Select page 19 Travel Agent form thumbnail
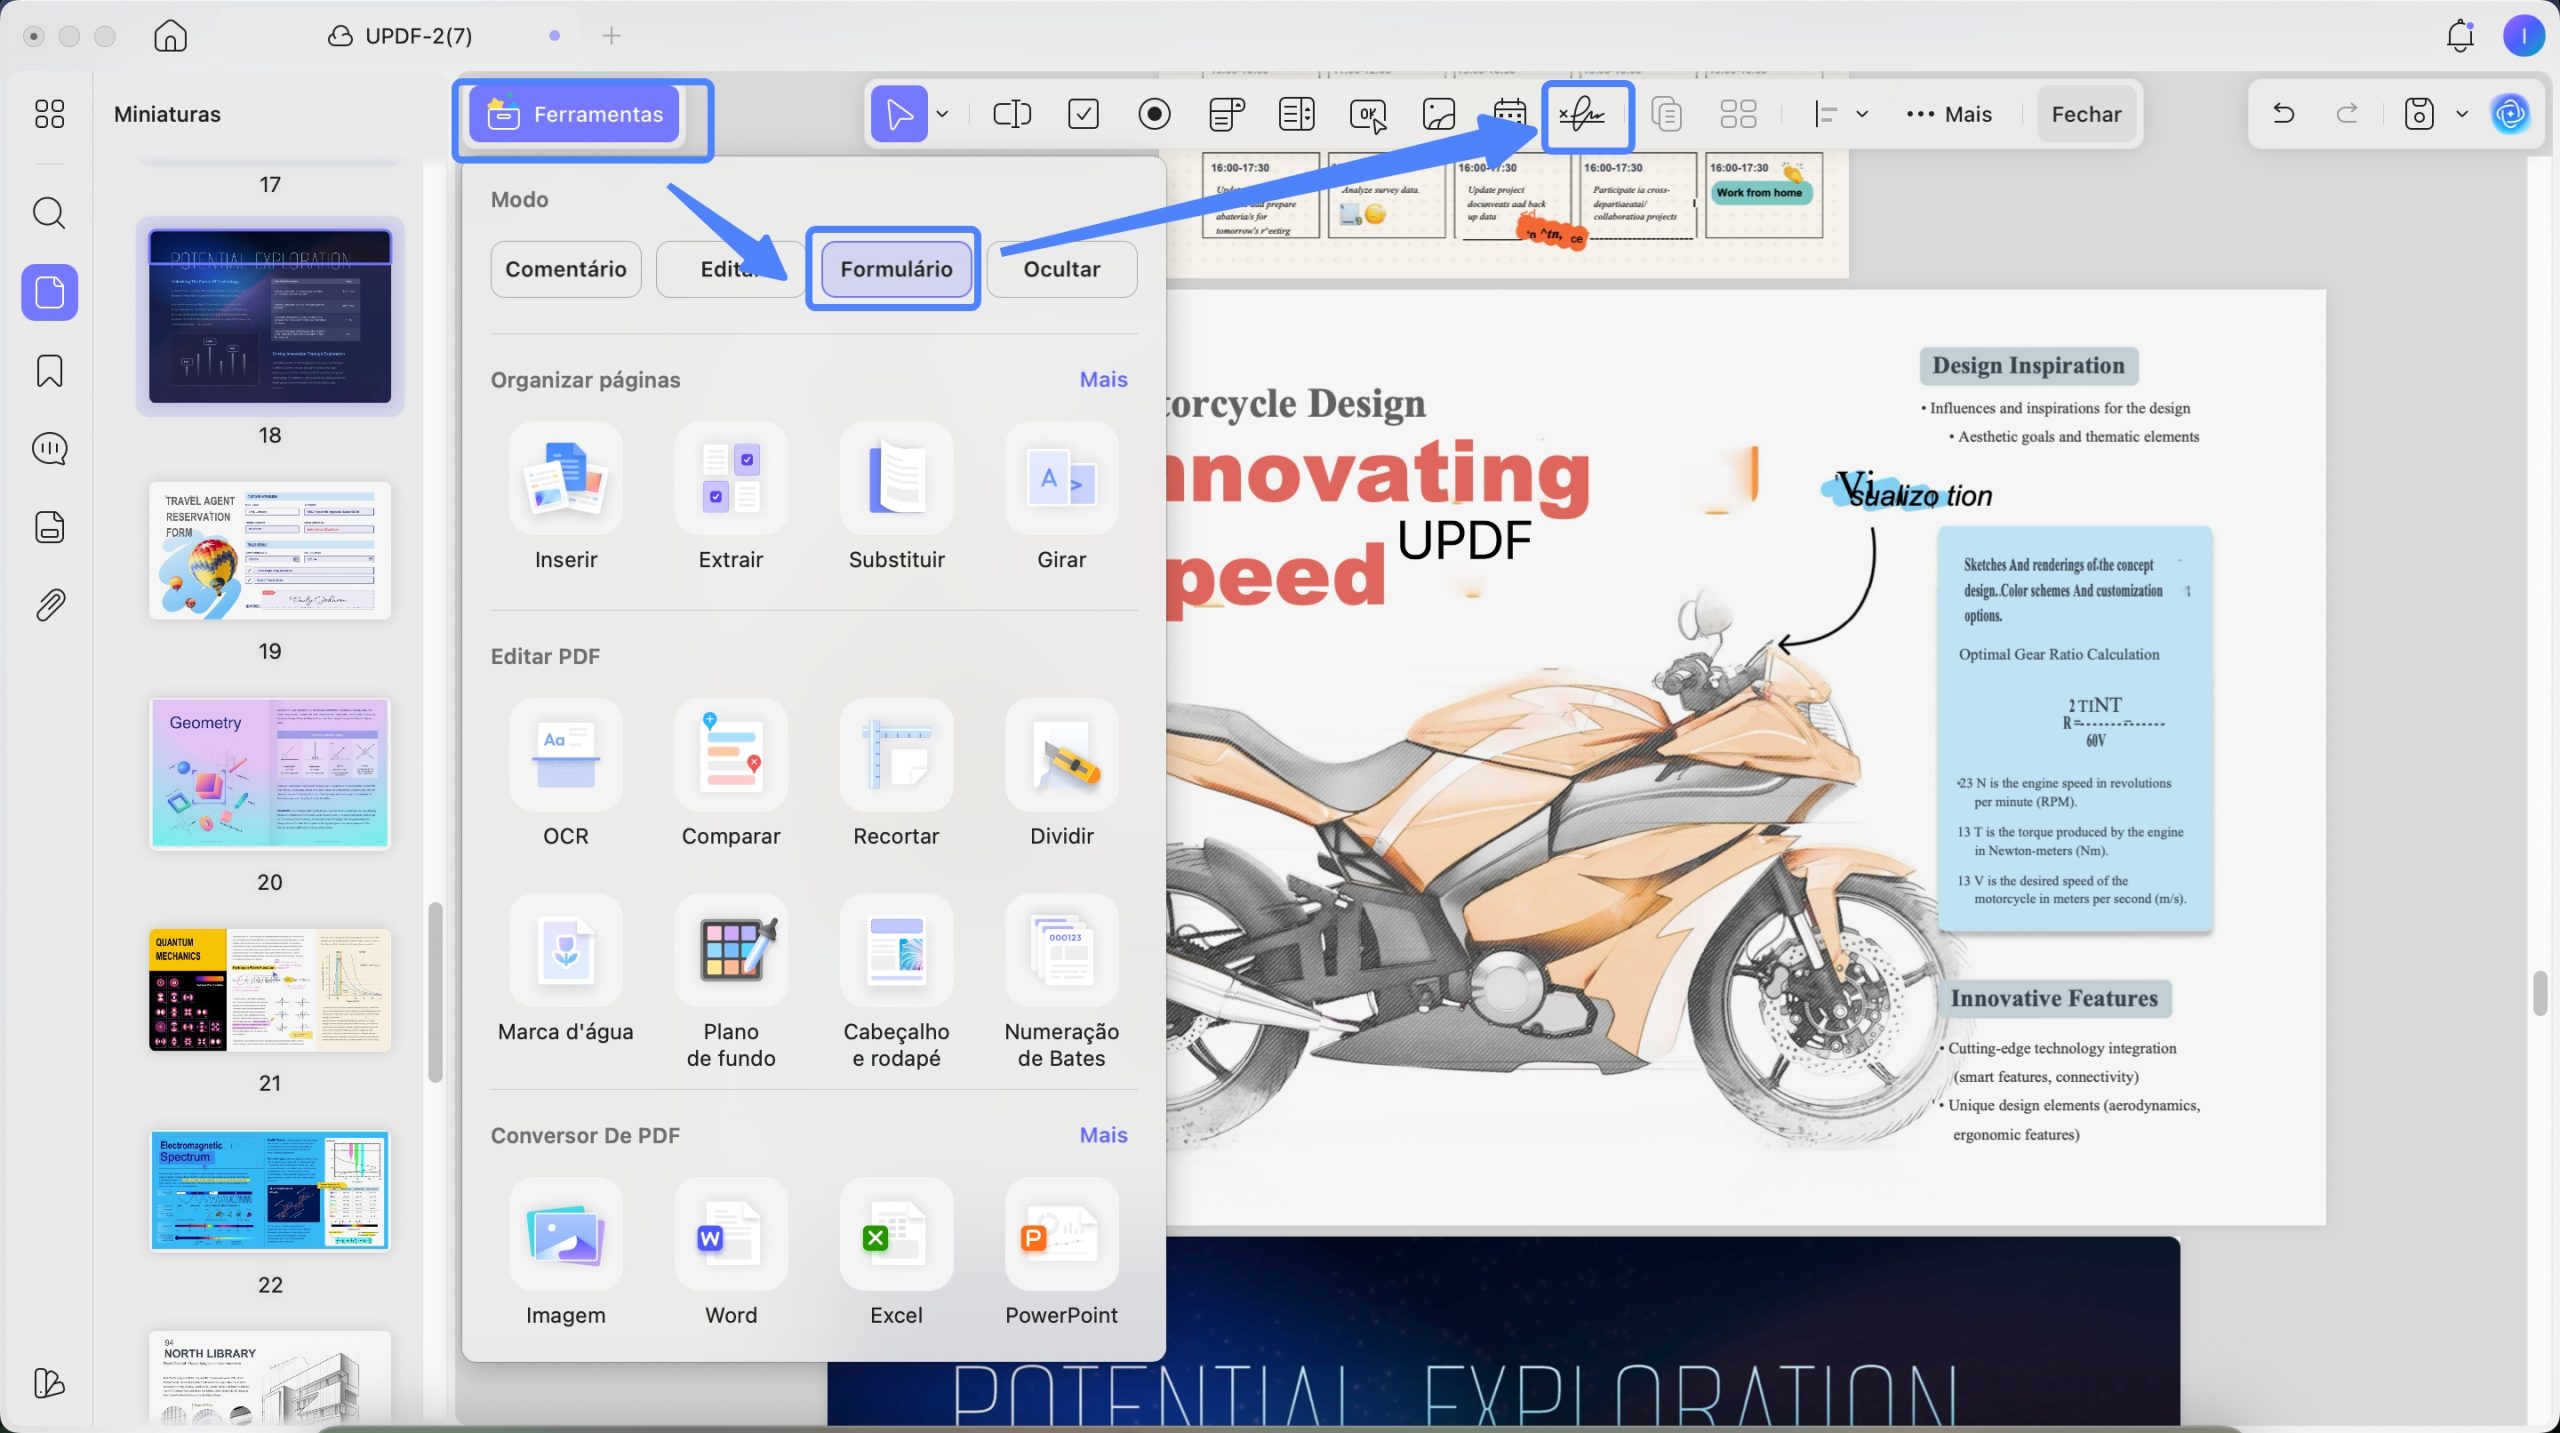2560x1433 pixels. tap(270, 551)
